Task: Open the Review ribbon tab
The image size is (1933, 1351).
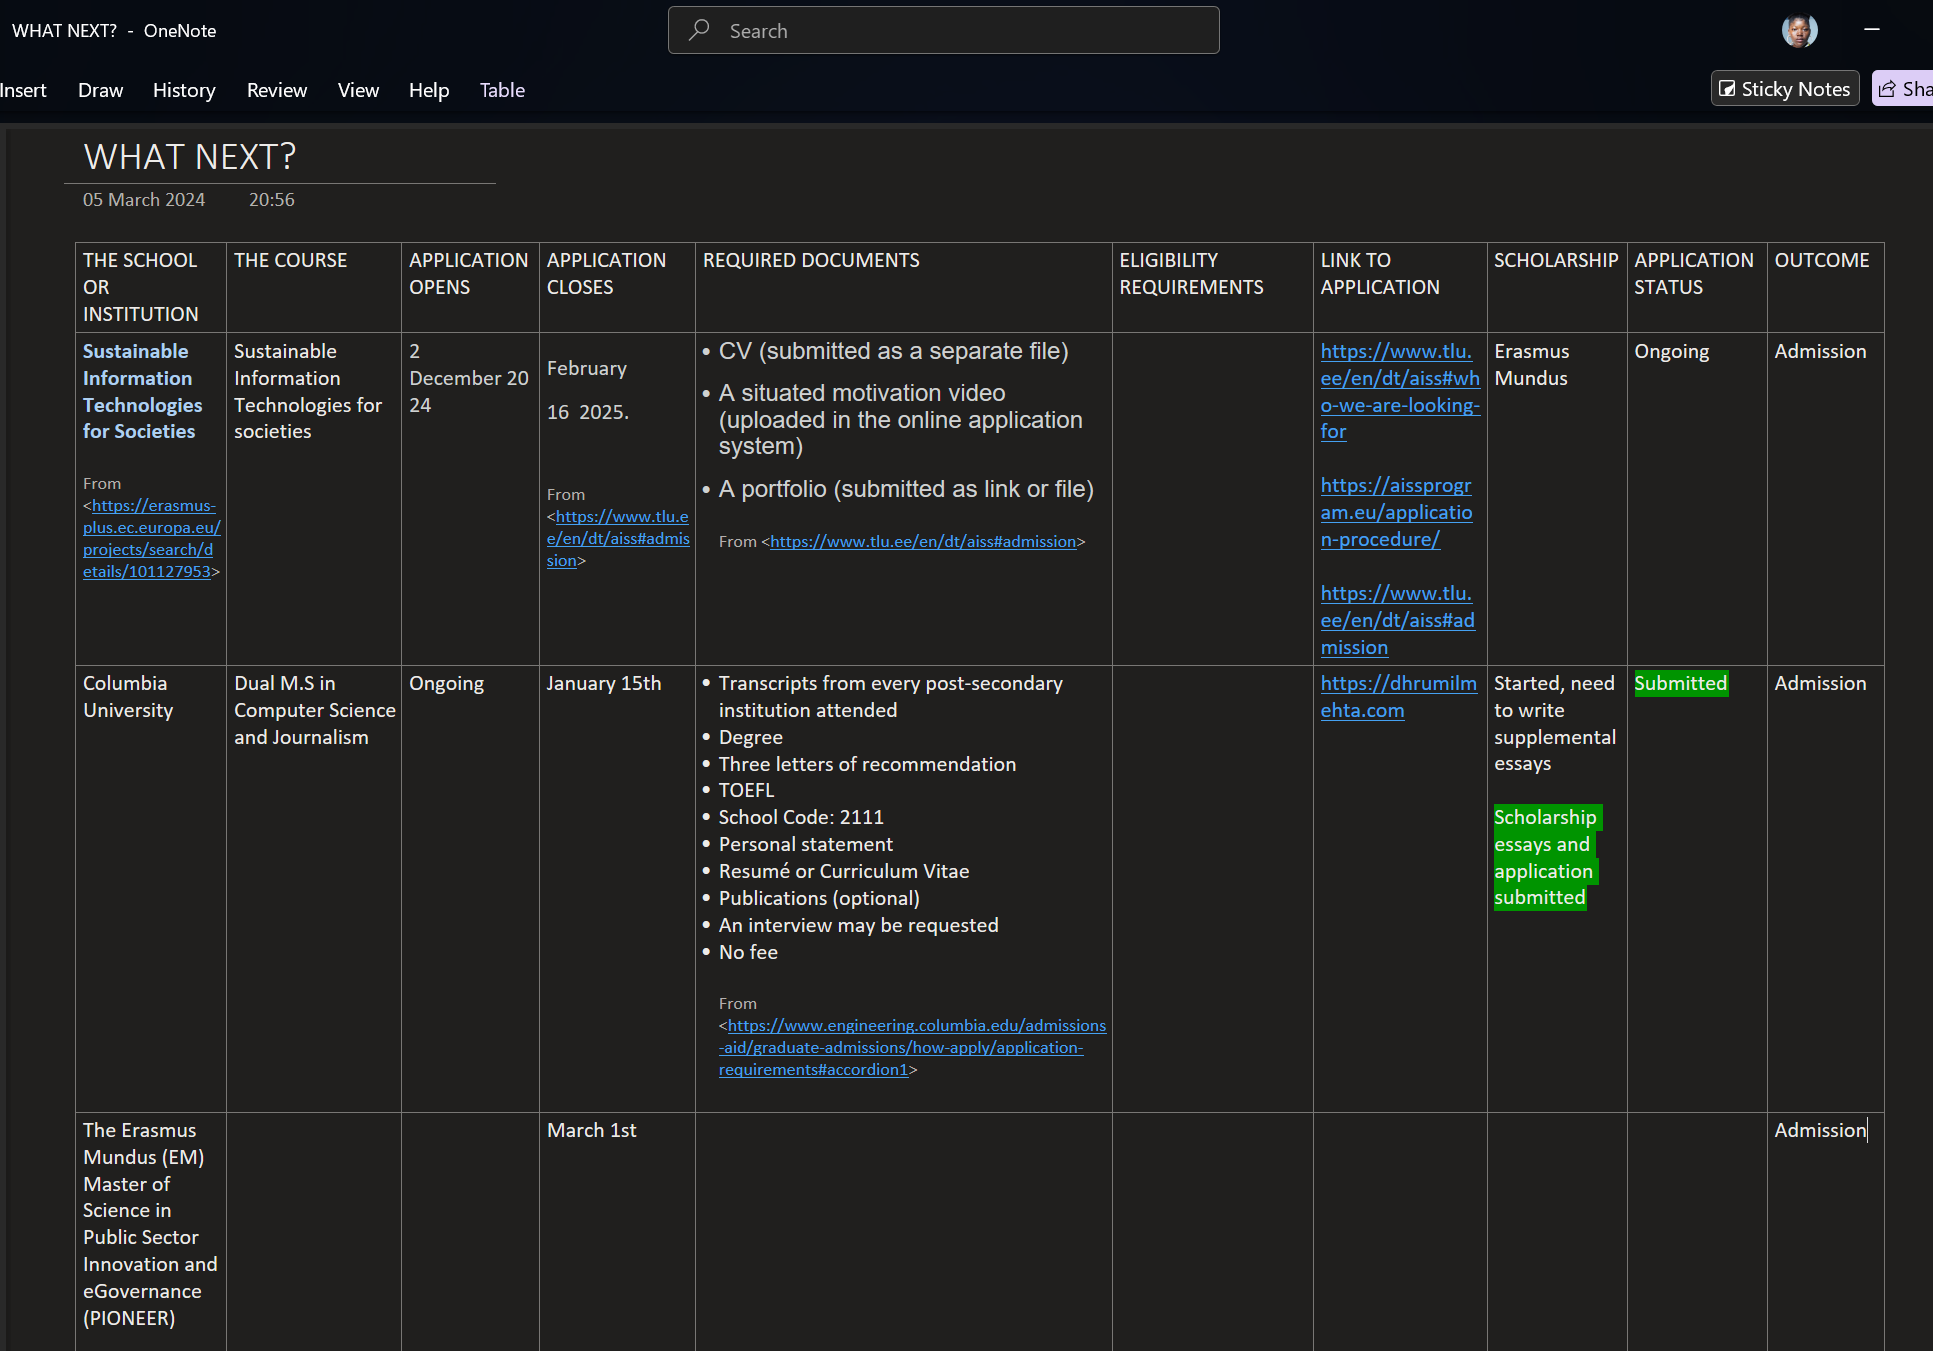Action: click(277, 90)
